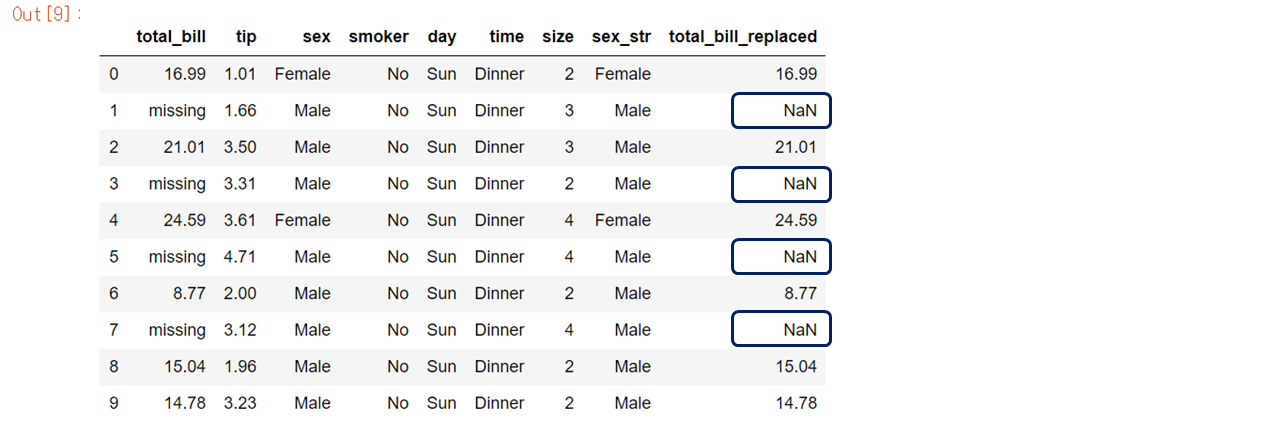The height and width of the screenshot is (436, 1280).
Task: Click the 14.78 total_bill_replaced cell
Action: pos(796,403)
